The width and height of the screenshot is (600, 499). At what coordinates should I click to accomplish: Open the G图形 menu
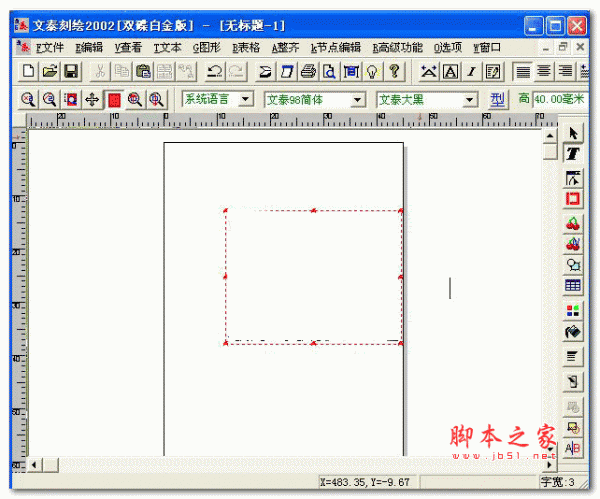click(x=207, y=48)
